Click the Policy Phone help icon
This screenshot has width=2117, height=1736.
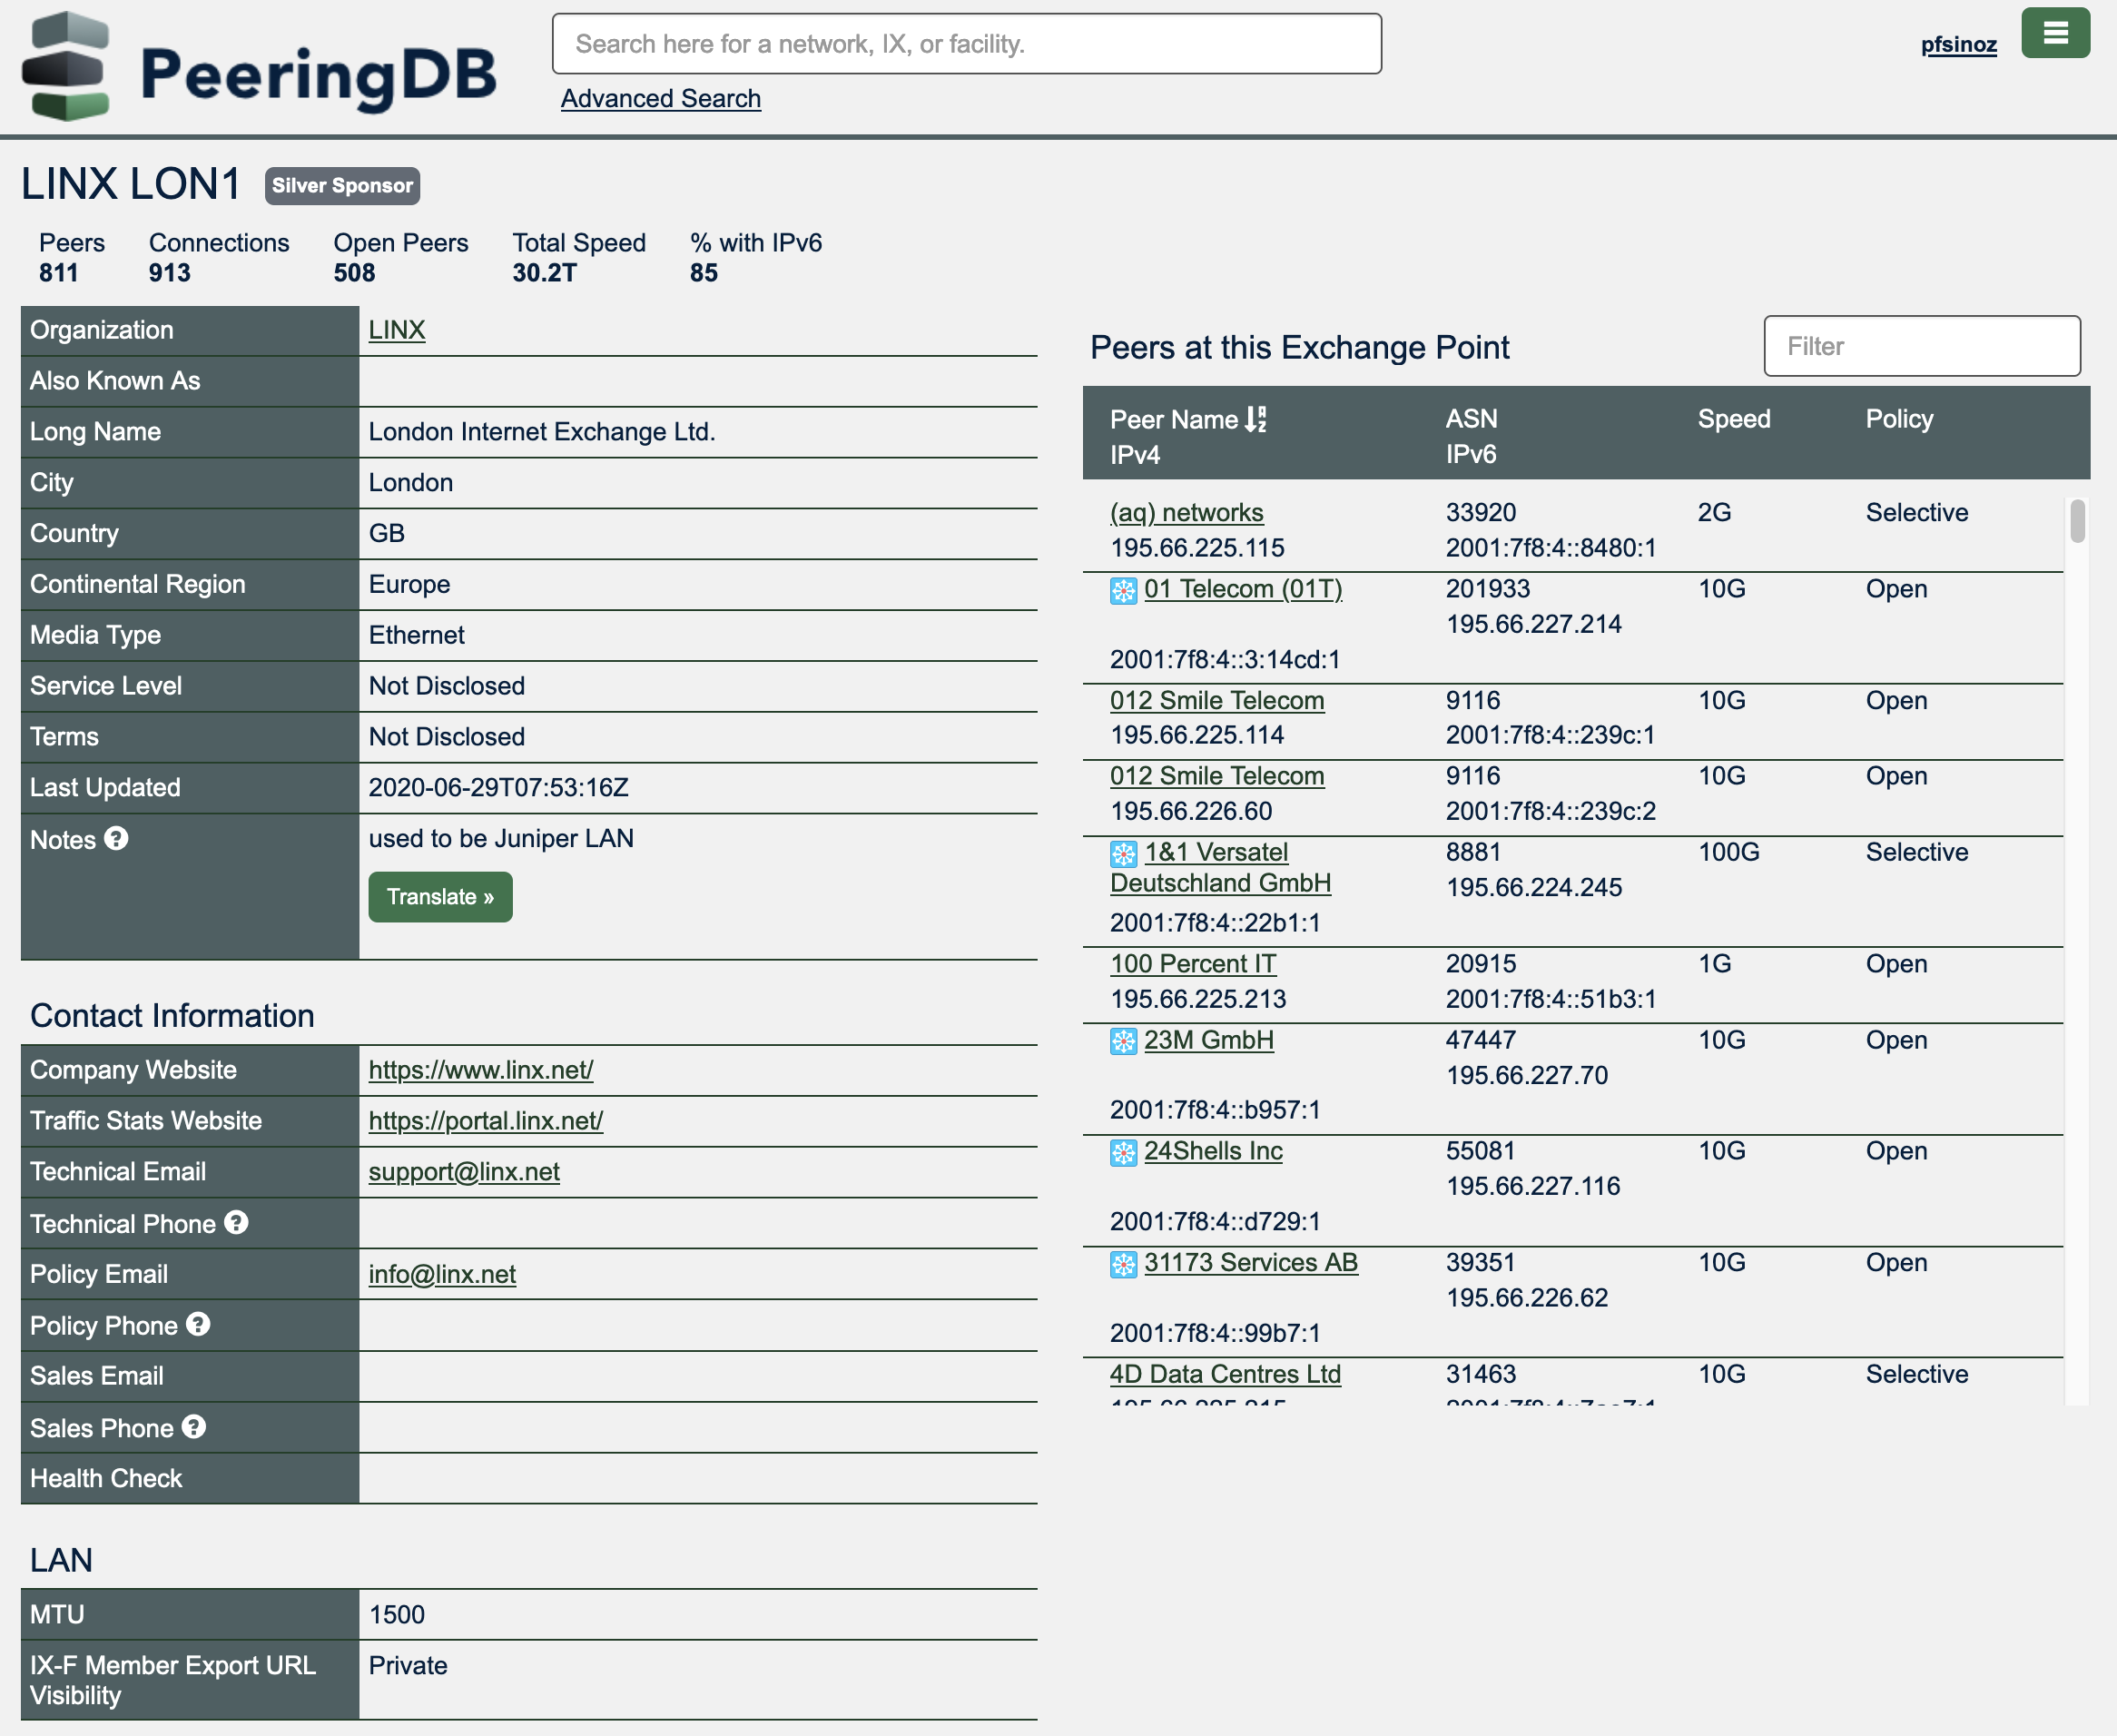[198, 1324]
